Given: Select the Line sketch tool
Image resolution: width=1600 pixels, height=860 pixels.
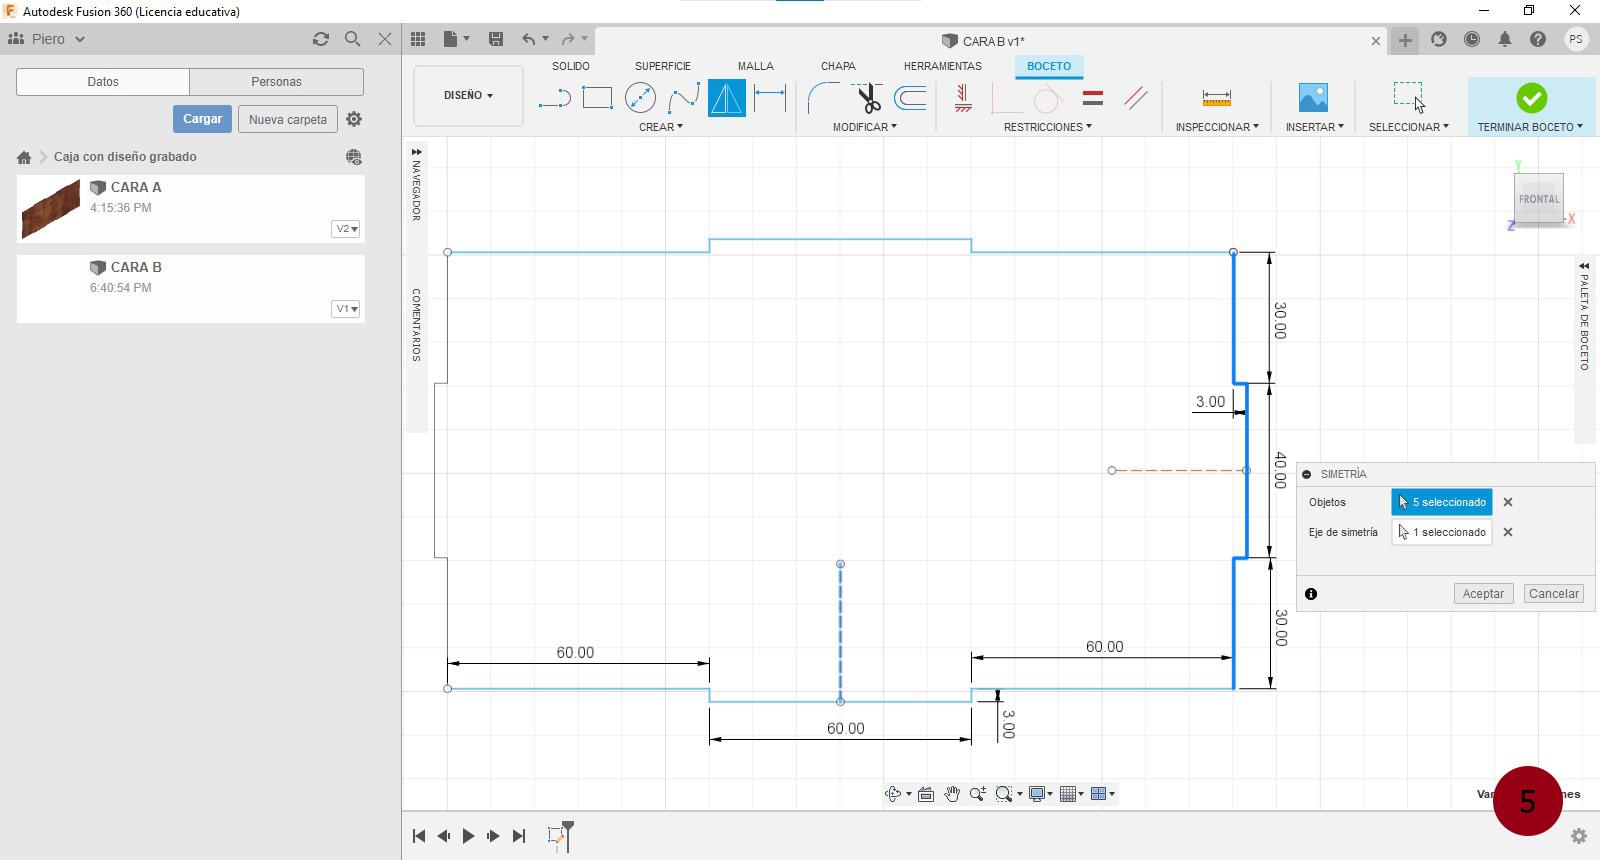Looking at the screenshot, I should pyautogui.click(x=554, y=98).
